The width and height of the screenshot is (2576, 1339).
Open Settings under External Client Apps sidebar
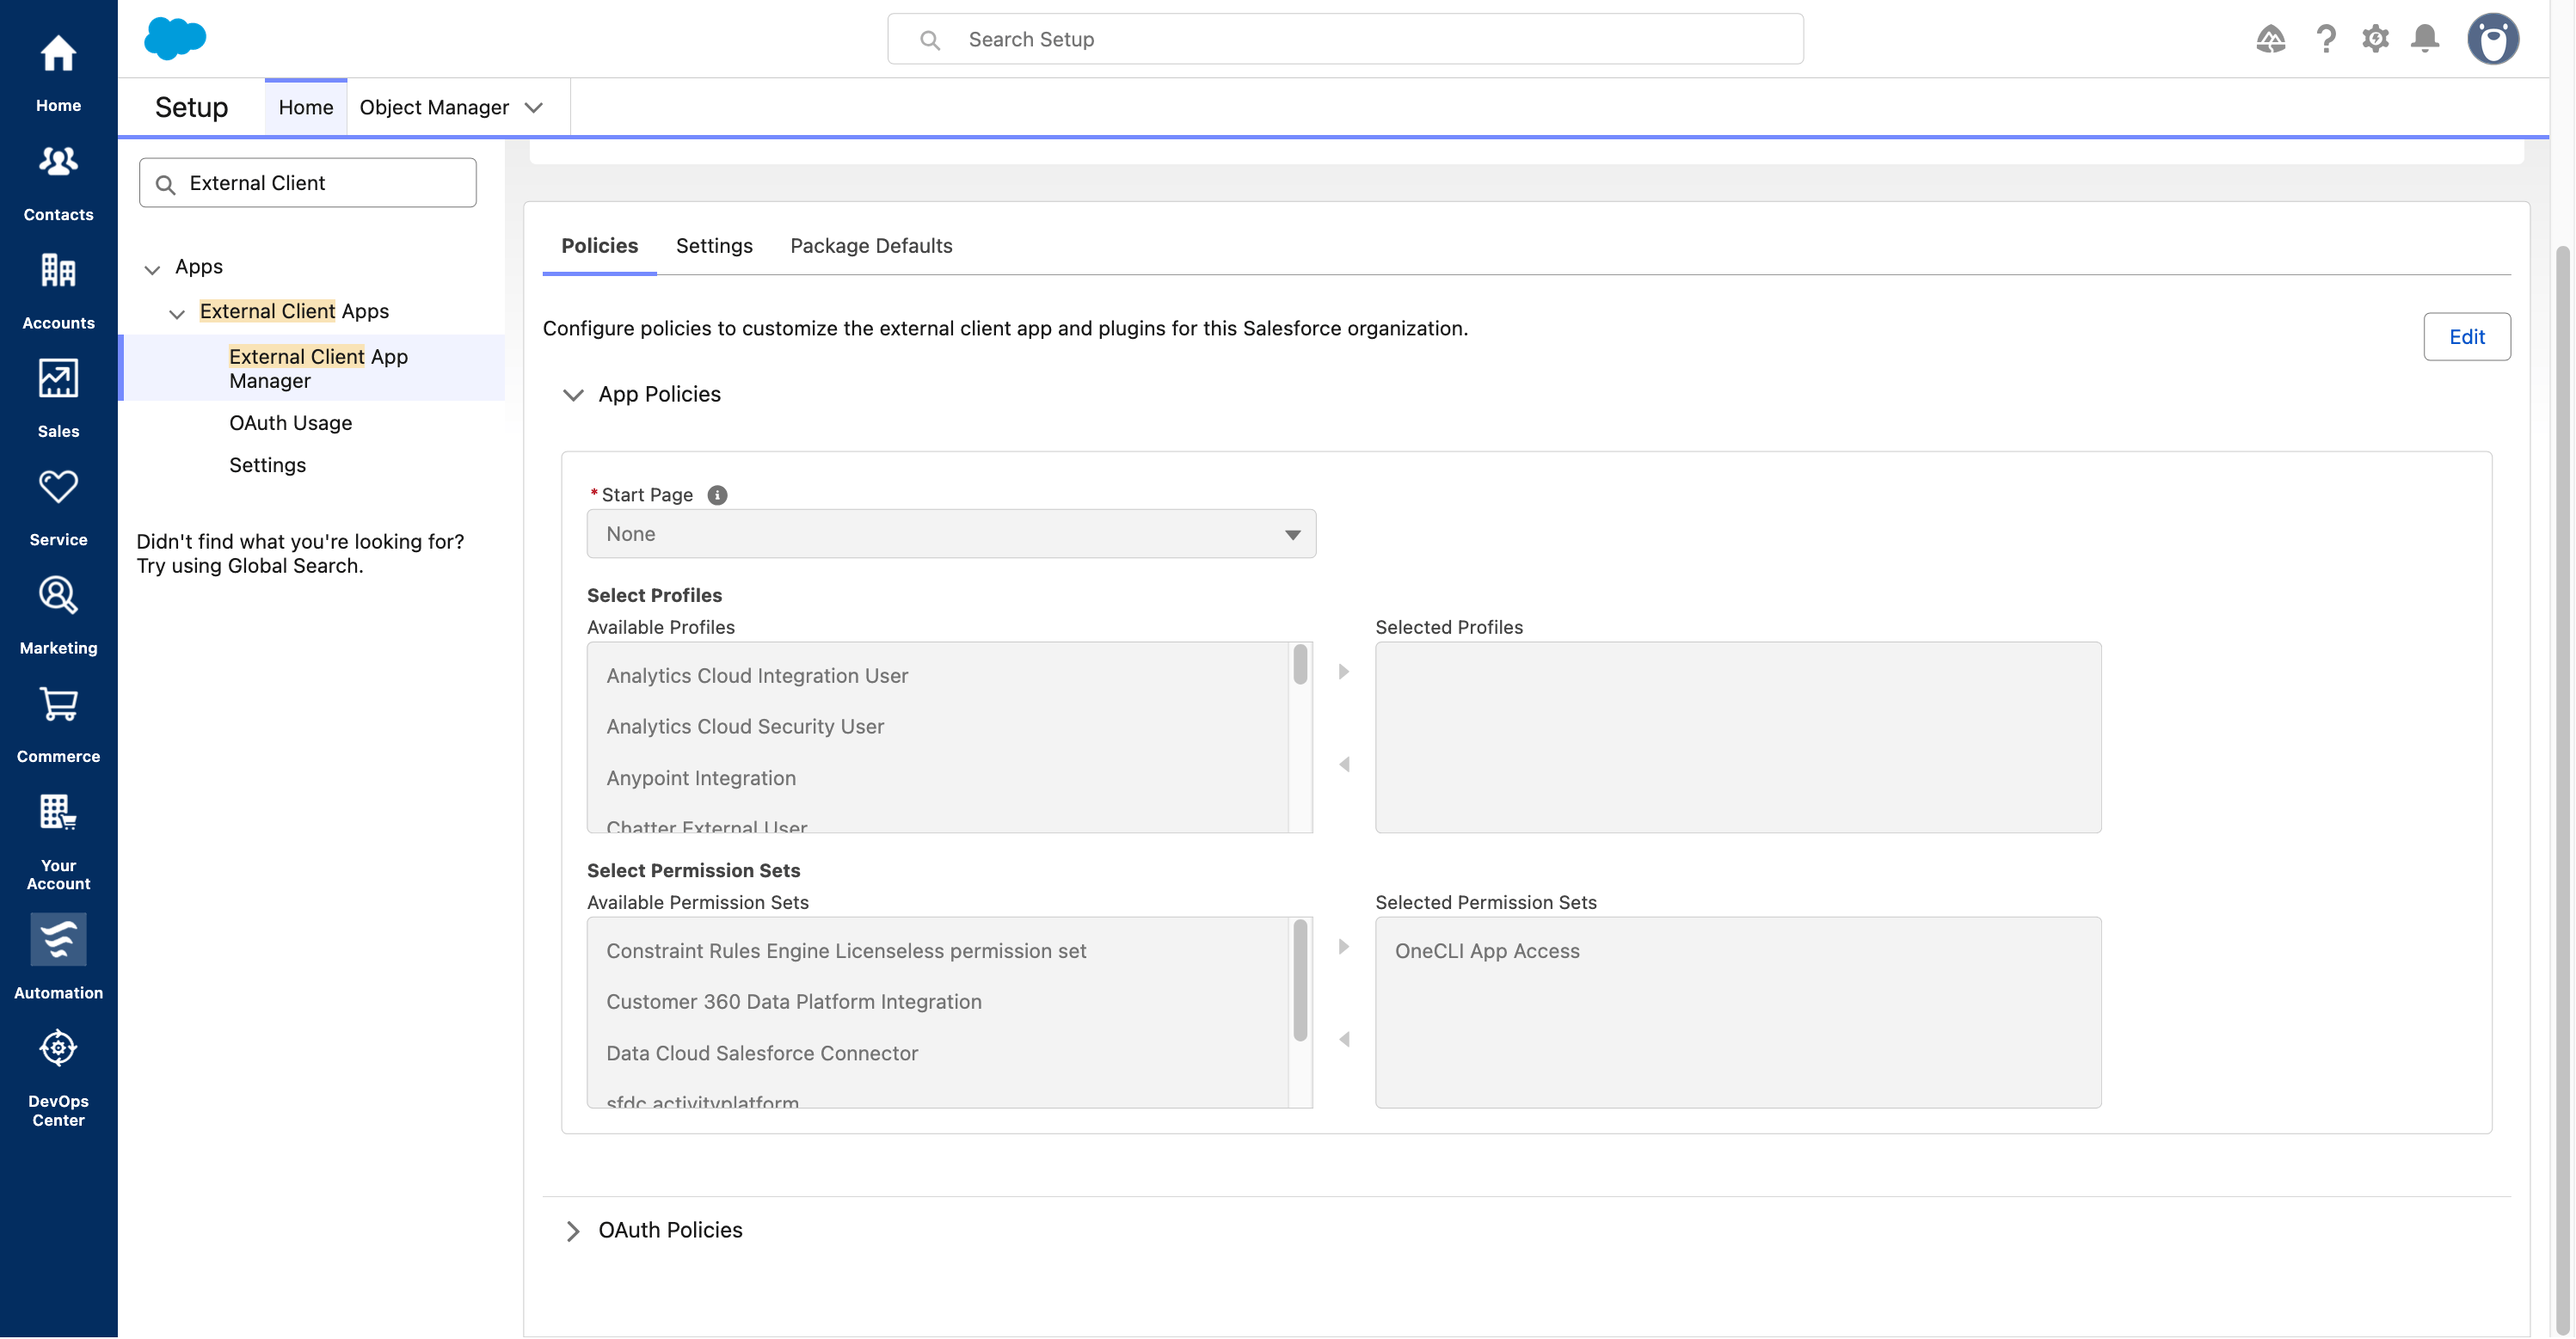267,465
